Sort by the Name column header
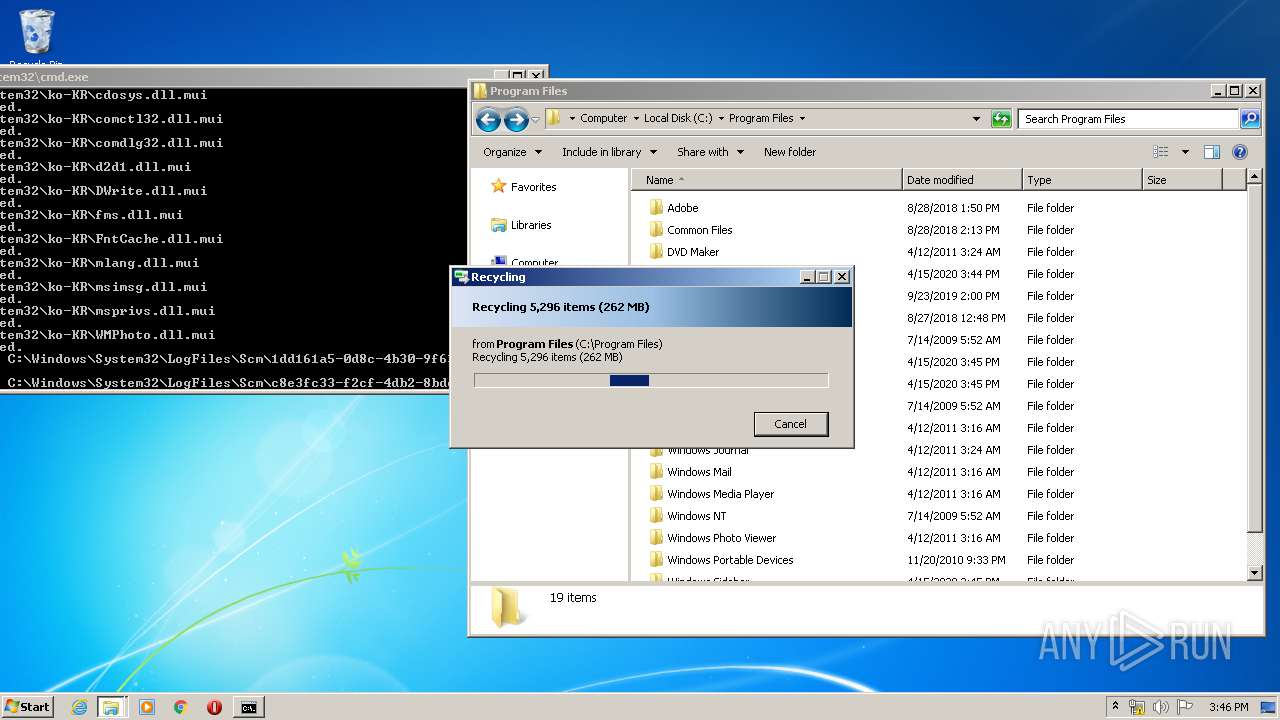The image size is (1280, 720). pyautogui.click(x=767, y=180)
